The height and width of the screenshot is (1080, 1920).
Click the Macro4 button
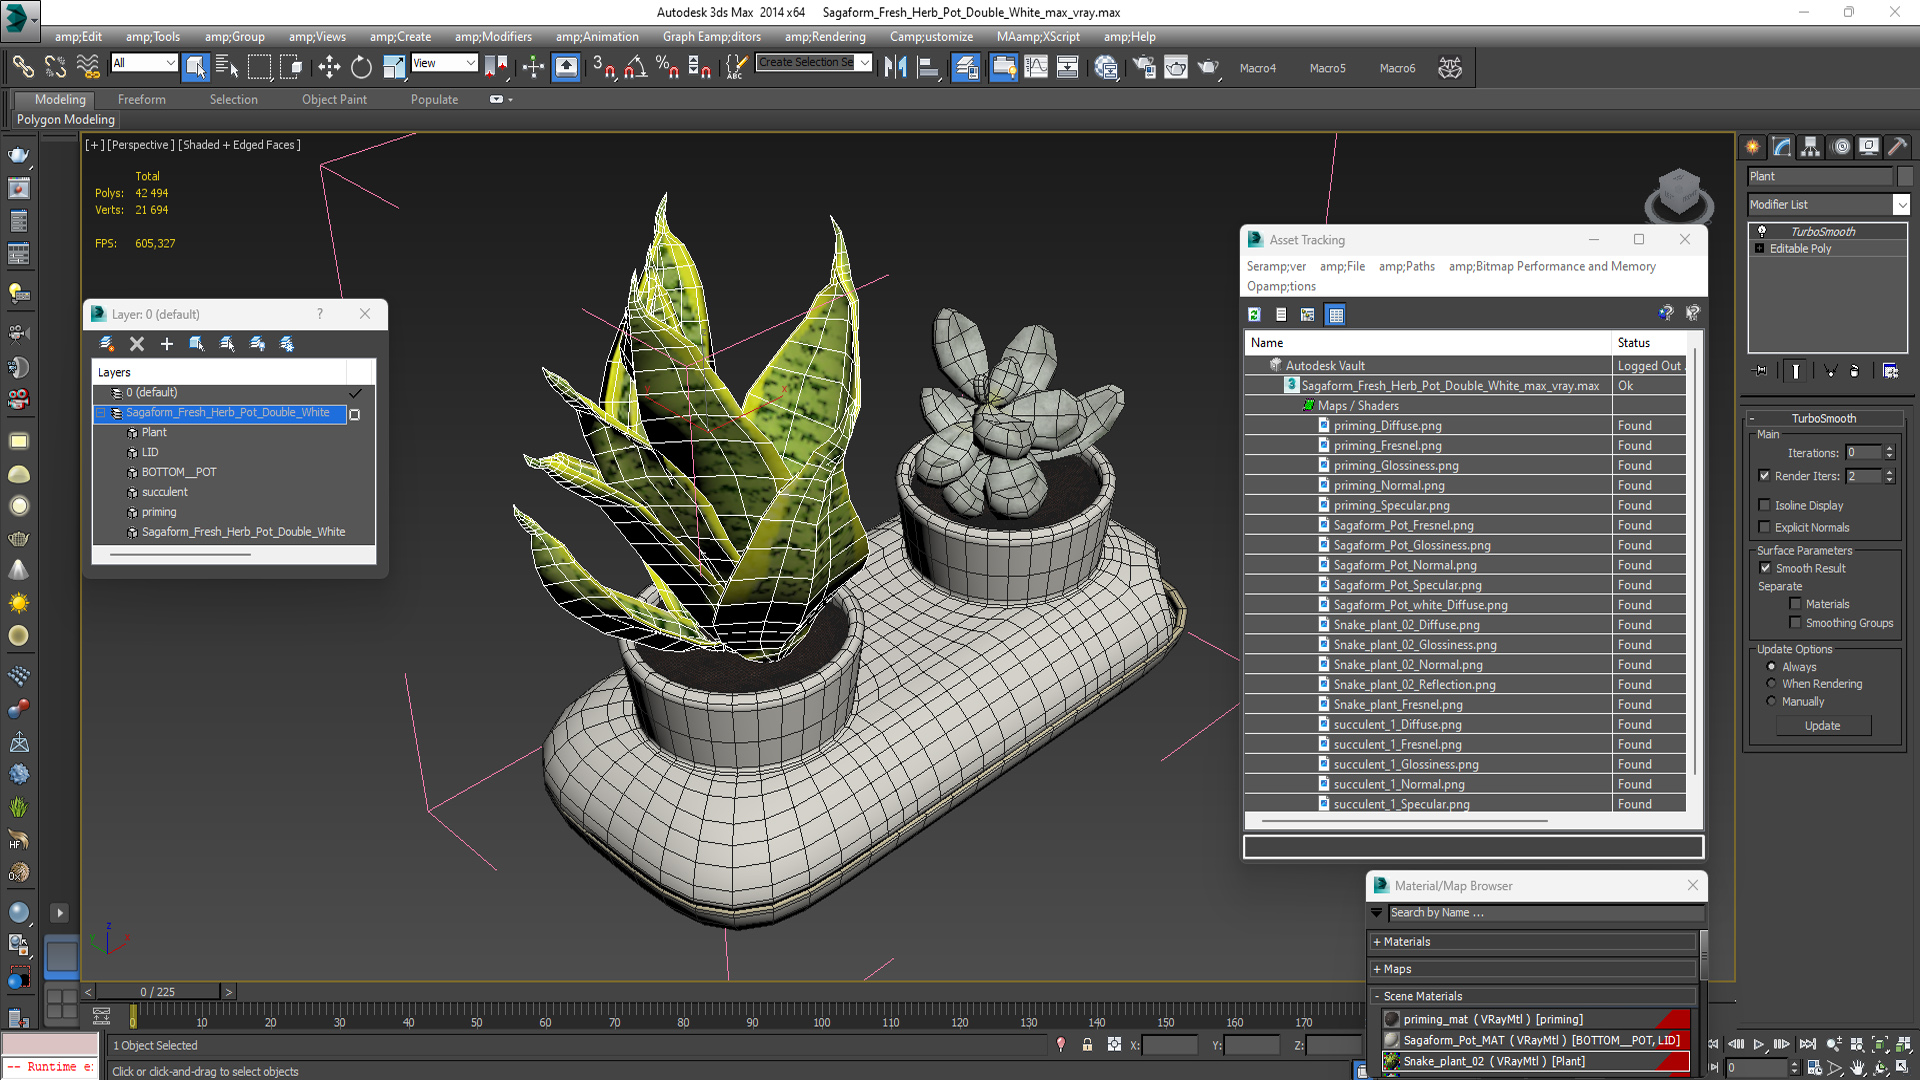pyautogui.click(x=1257, y=68)
